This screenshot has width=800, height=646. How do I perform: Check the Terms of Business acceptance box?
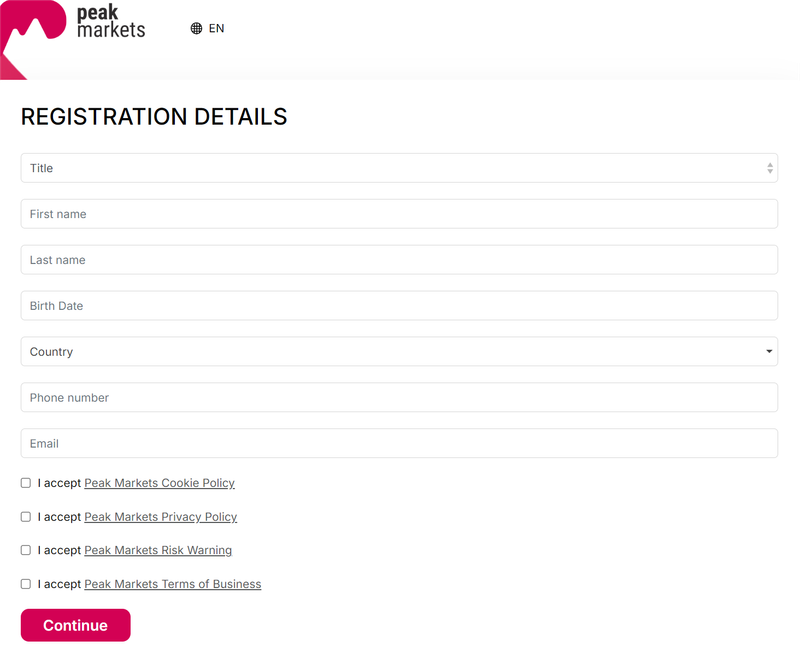tap(26, 584)
